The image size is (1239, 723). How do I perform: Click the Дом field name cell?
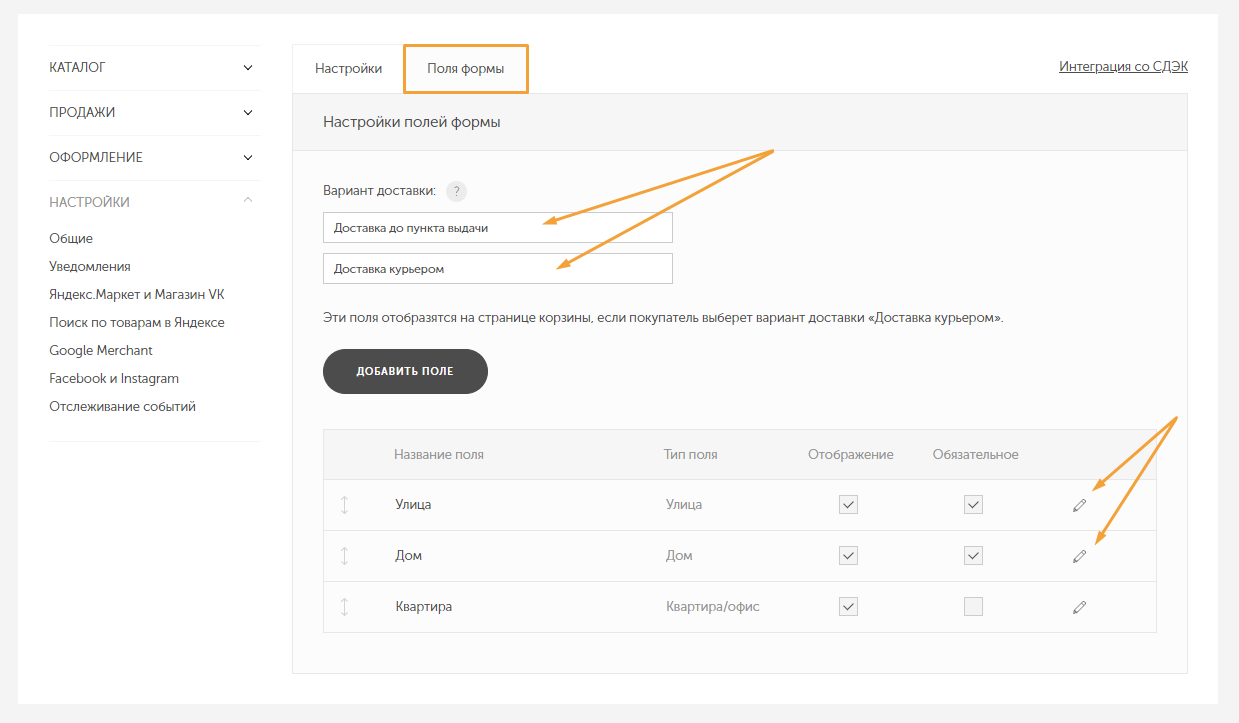(x=409, y=556)
